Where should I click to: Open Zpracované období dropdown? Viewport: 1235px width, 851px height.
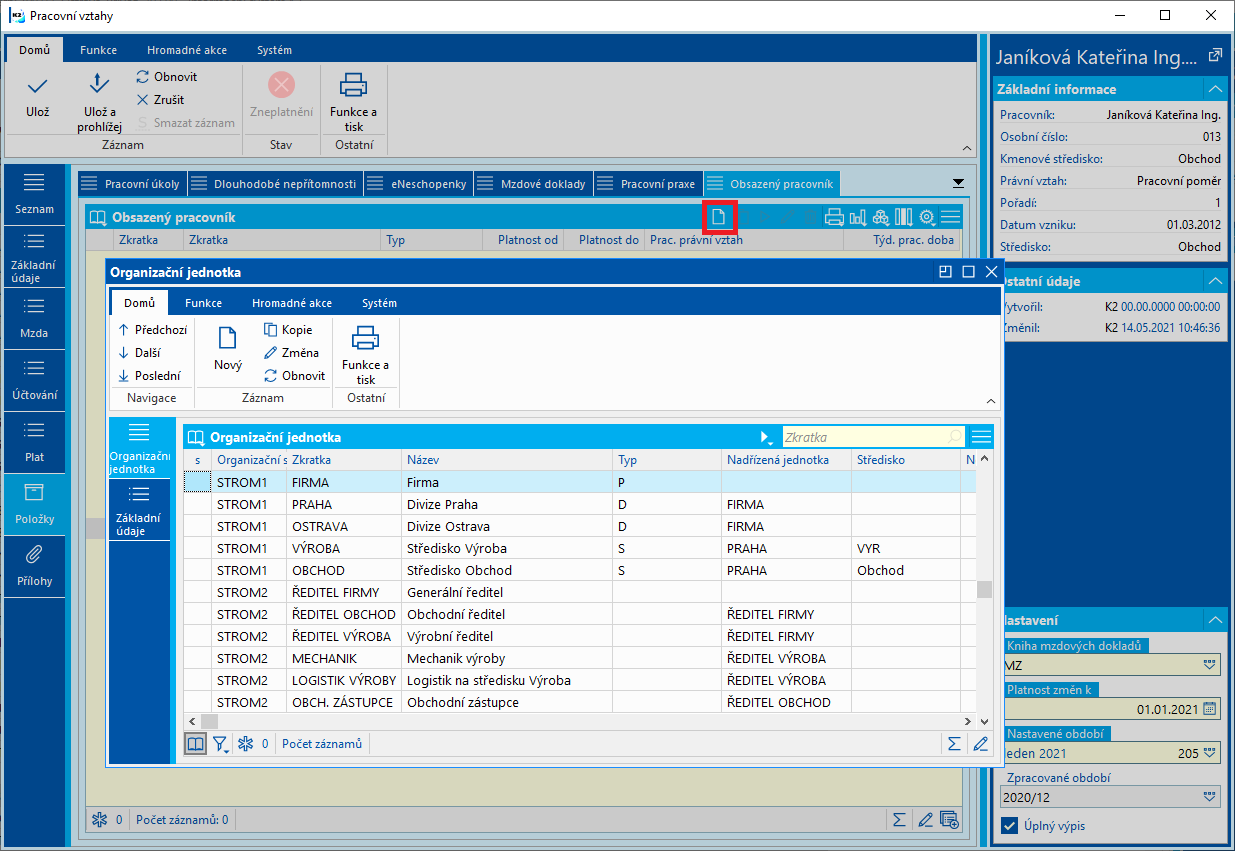(x=1211, y=797)
